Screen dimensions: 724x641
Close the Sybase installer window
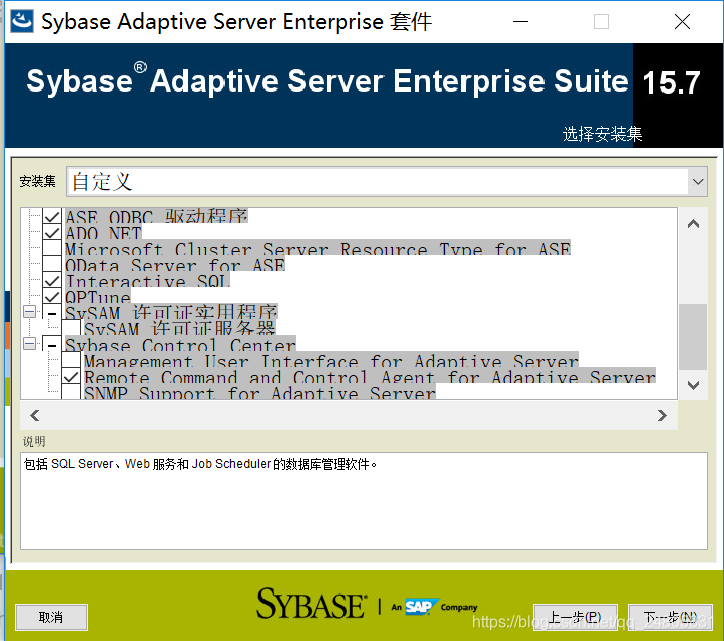pyautogui.click(x=682, y=21)
